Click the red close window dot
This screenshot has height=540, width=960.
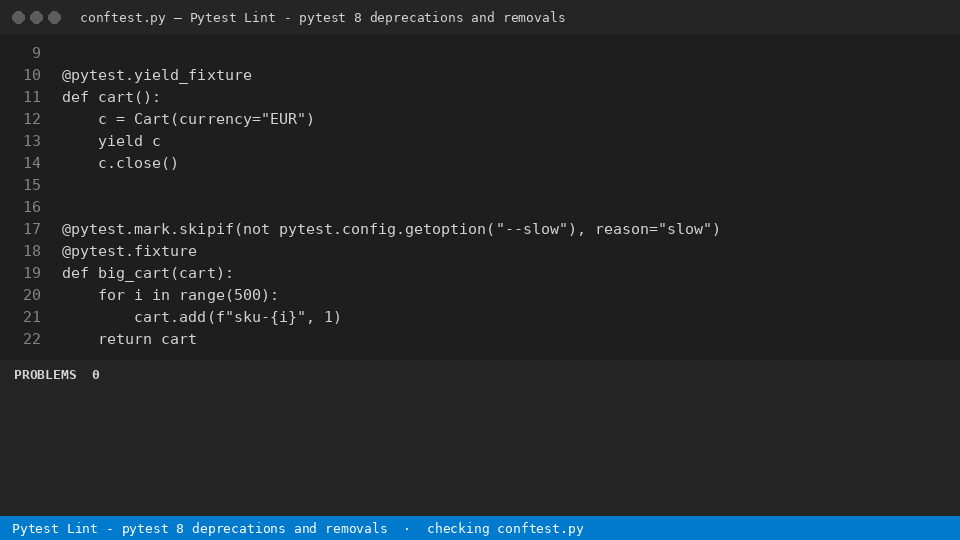(18, 18)
